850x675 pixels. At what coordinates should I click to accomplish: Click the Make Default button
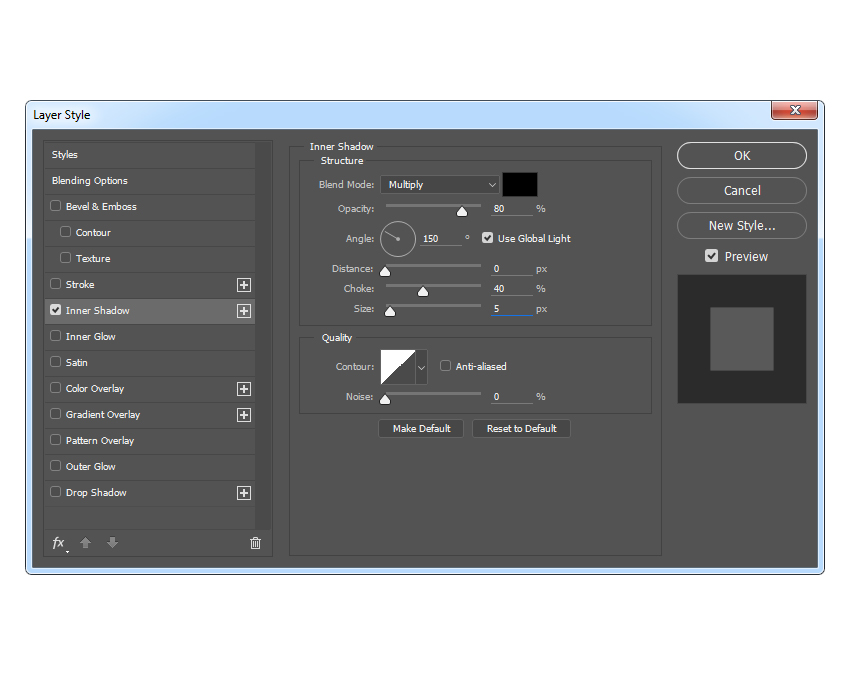pos(421,428)
